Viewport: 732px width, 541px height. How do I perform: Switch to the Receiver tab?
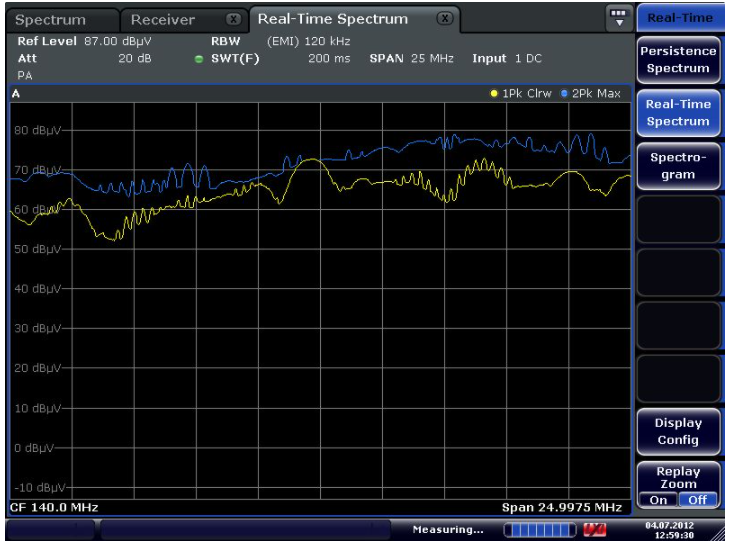(163, 20)
